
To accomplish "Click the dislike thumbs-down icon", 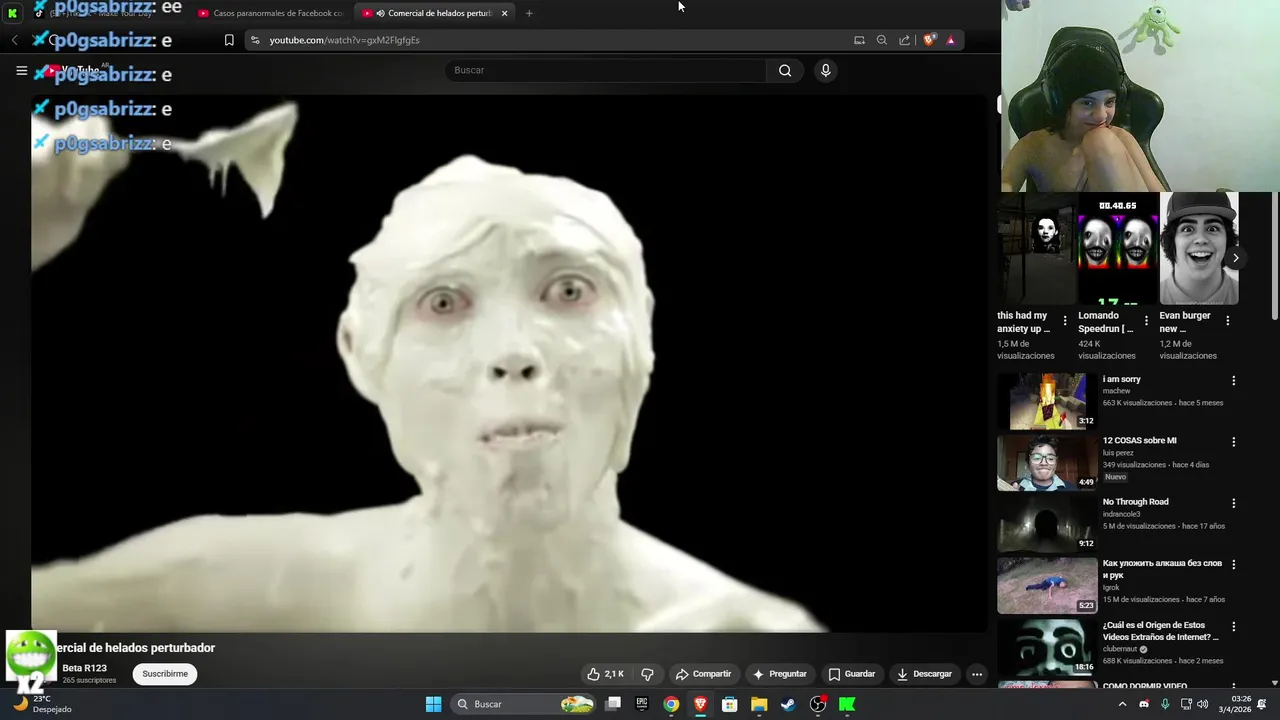I will 647,674.
